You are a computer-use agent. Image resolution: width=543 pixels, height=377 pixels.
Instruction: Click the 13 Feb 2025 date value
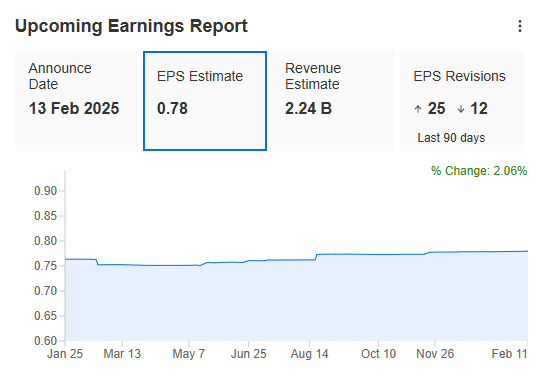coord(74,108)
